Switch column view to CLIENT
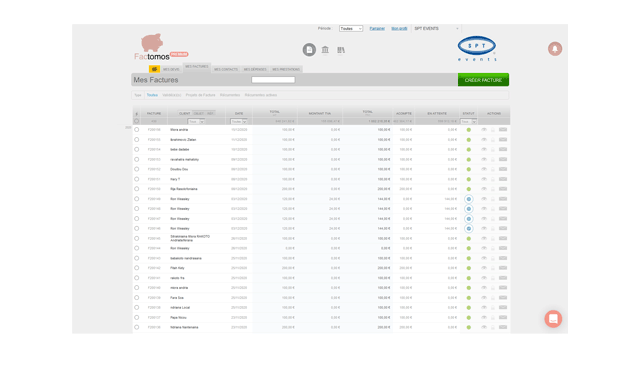 click(184, 113)
